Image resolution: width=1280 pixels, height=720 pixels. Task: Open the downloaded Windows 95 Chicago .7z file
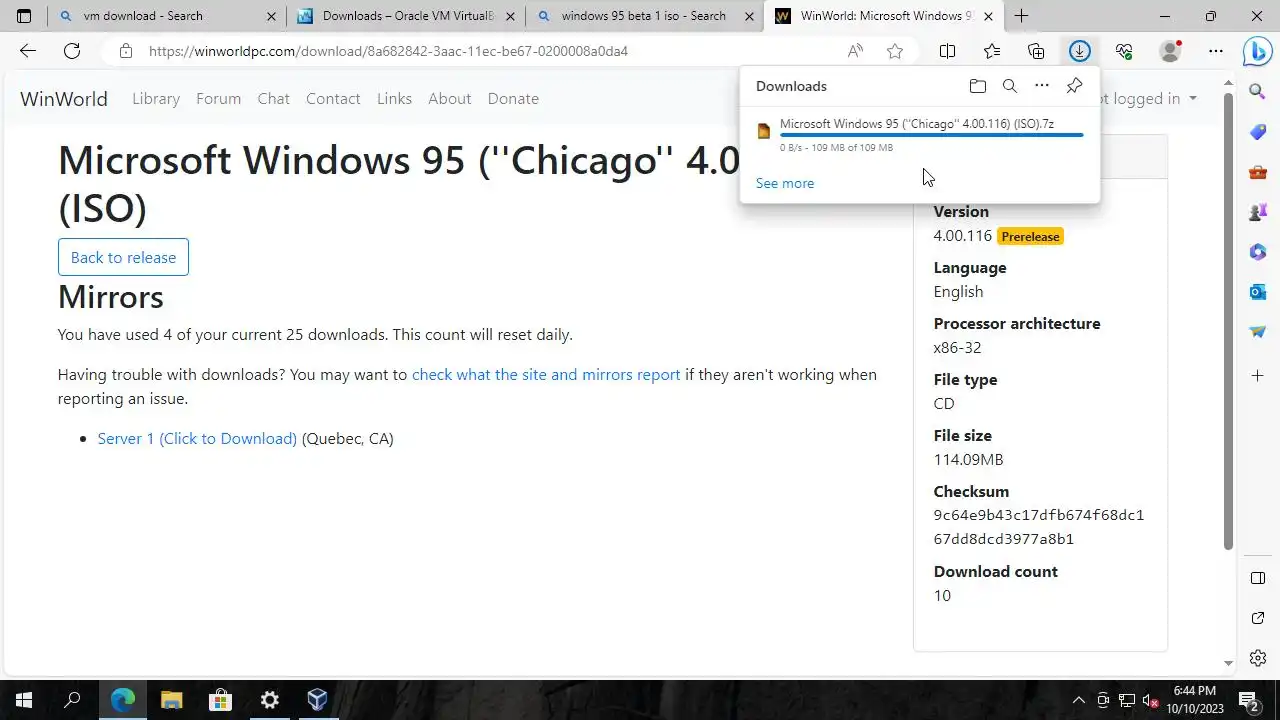tap(917, 124)
